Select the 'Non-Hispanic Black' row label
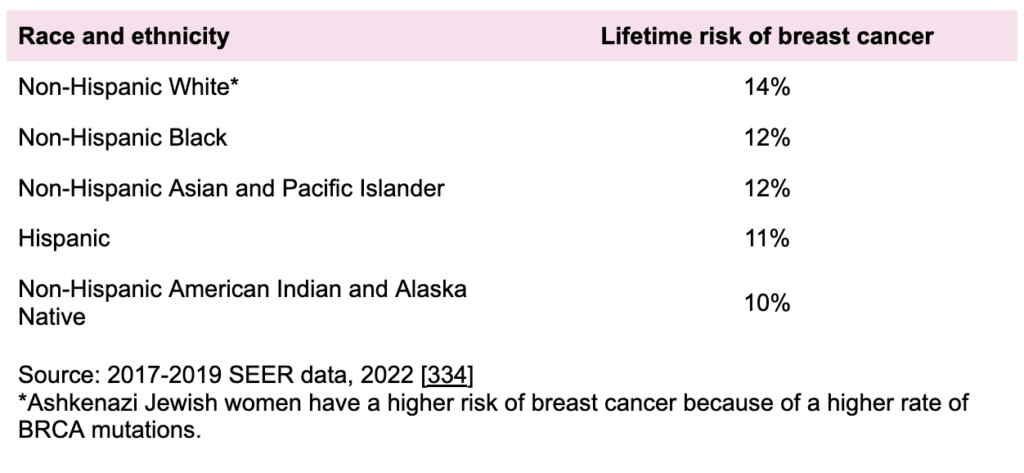The width and height of the screenshot is (1024, 473). pos(123,138)
